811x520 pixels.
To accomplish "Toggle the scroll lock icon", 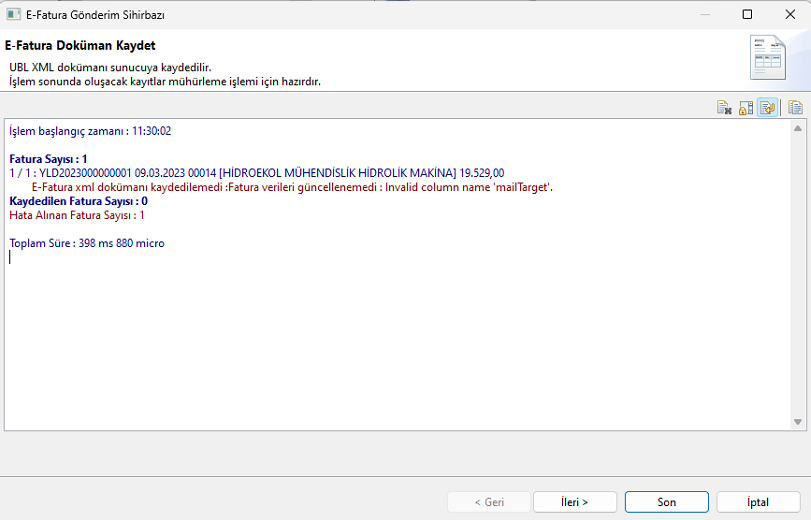I will click(746, 108).
